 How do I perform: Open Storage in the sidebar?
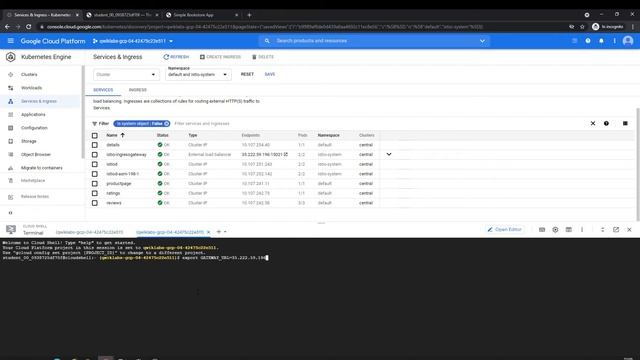pos(29,141)
